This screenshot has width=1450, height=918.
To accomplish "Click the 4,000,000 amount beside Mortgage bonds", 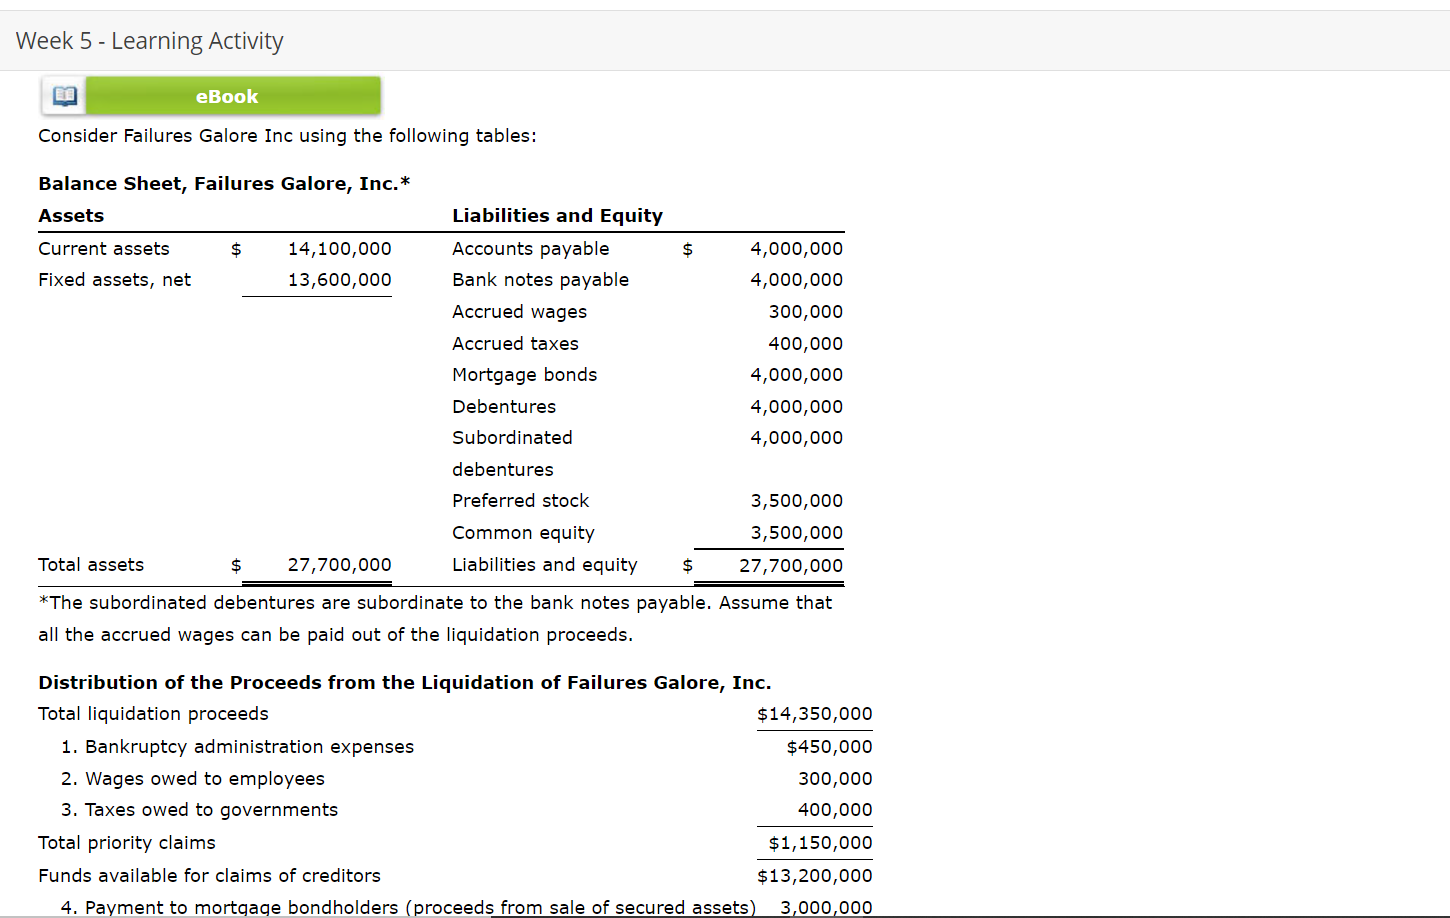I will [x=796, y=375].
